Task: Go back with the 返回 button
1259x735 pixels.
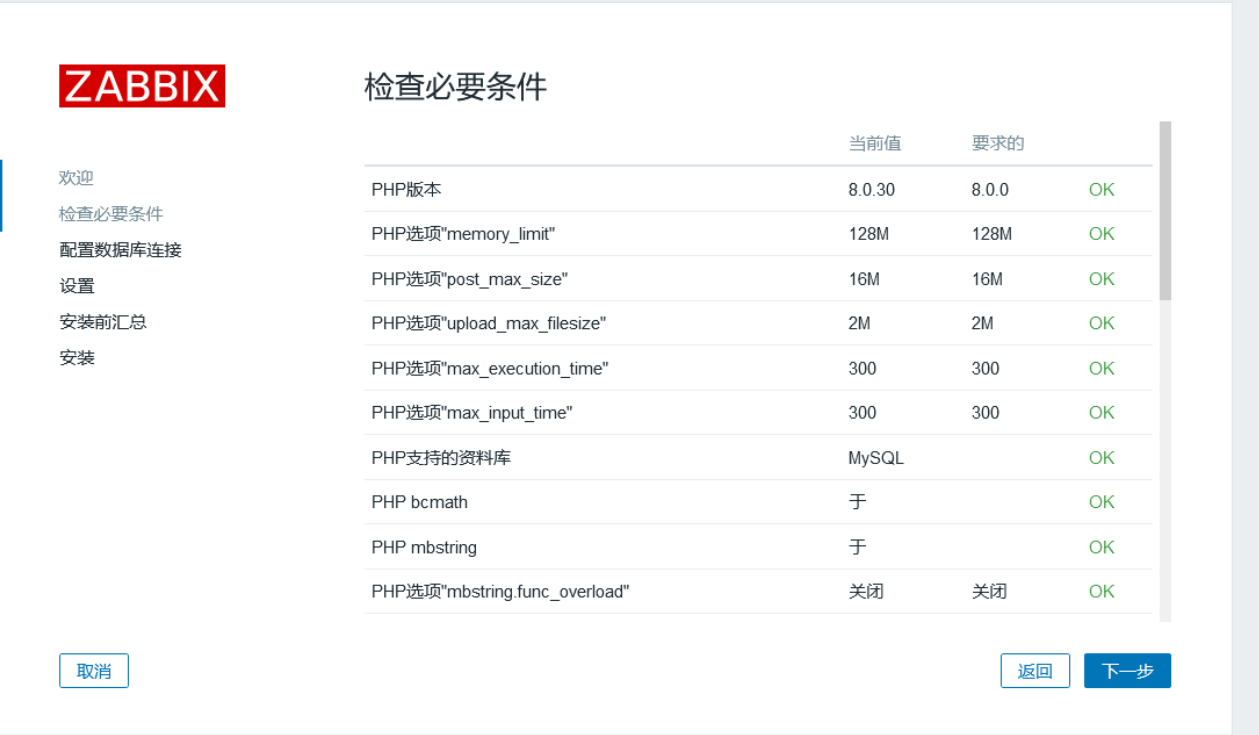Action: click(1035, 671)
